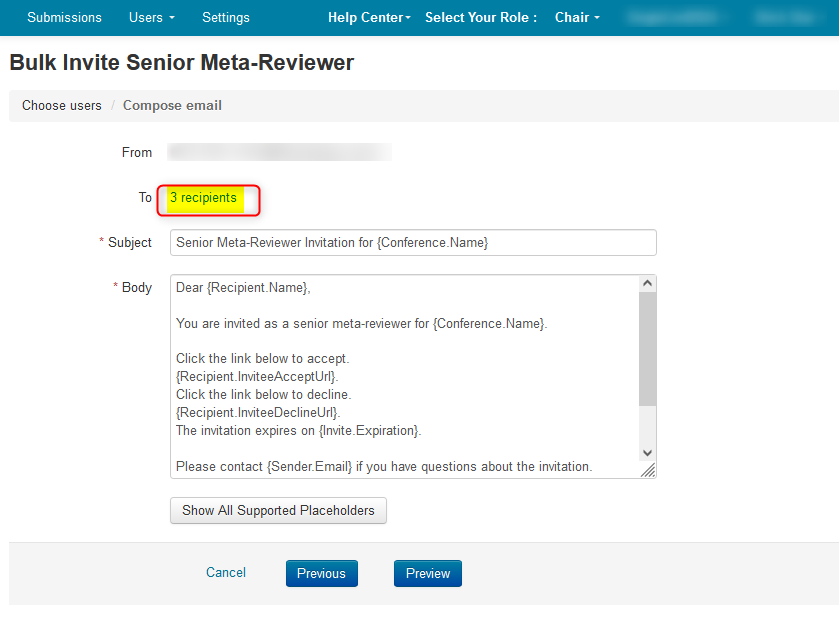Screen dimensions: 839x627
Task: Click the {Recipient.InviteeAcceptUrl} placeholder line
Action: pos(257,377)
